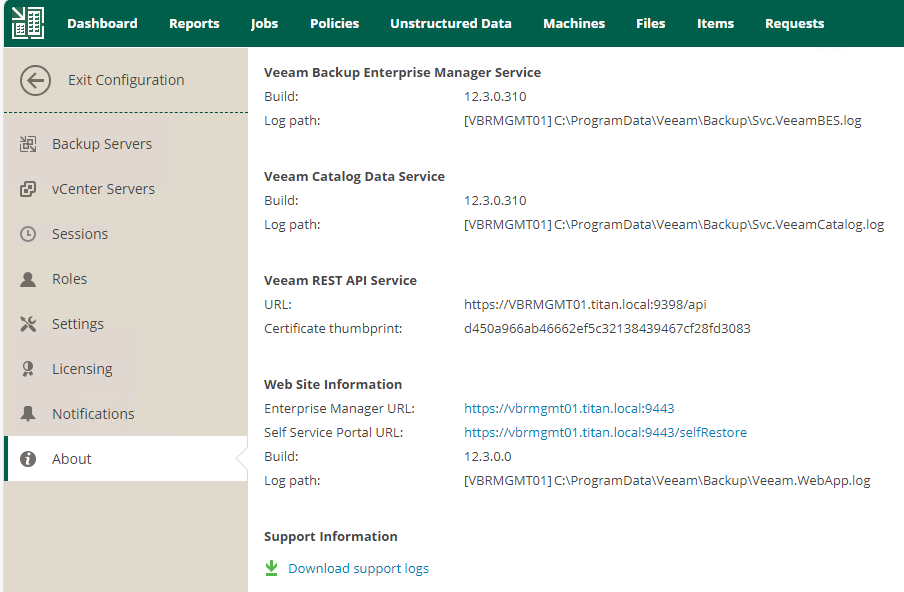Viewport: 904px width, 592px height.
Task: Click the Veeam Catalog Data Service heading
Action: [355, 176]
